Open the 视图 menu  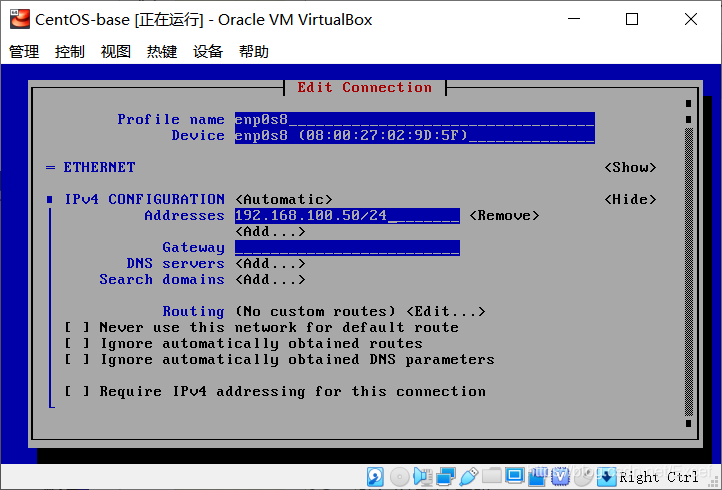click(x=116, y=52)
